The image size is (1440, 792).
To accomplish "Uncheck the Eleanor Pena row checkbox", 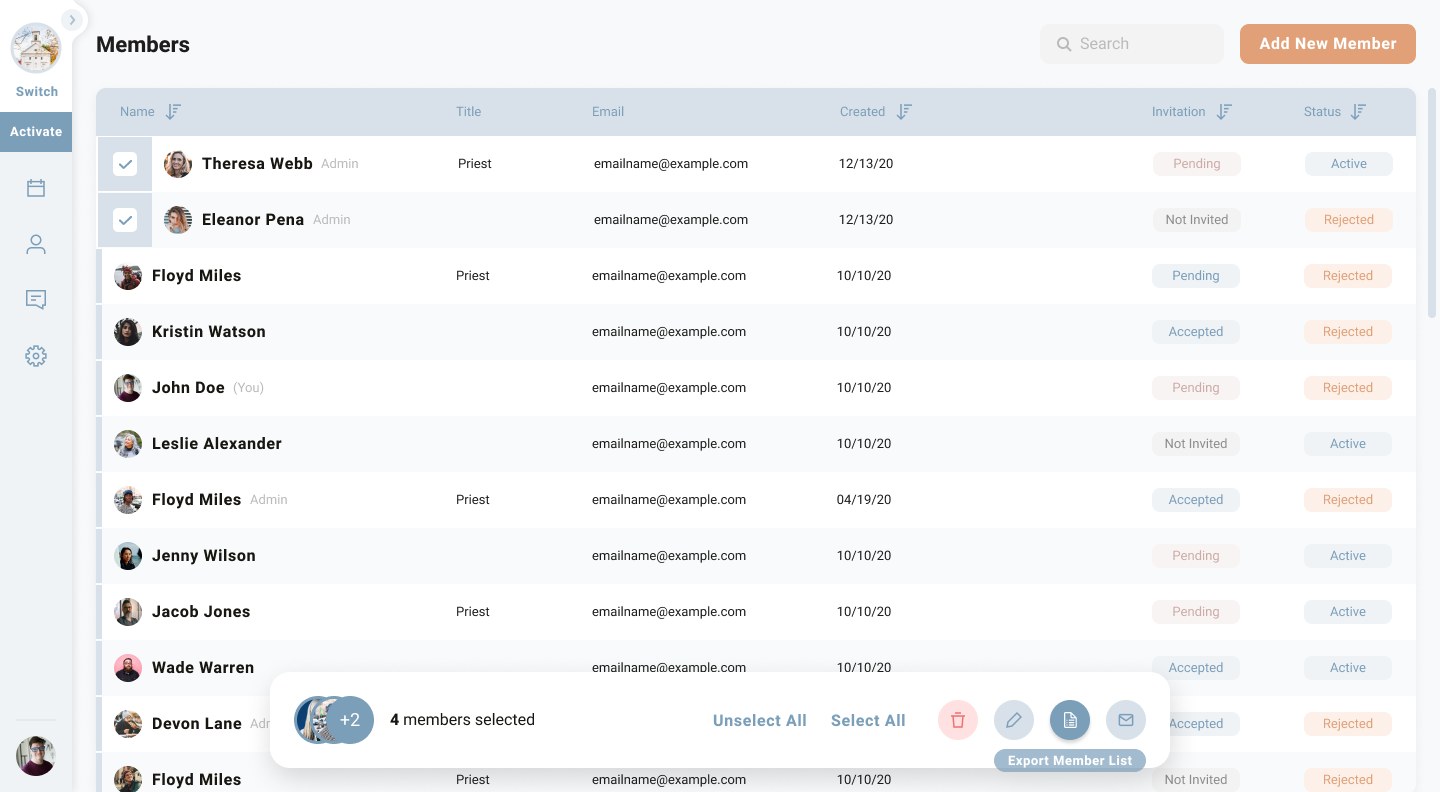I will coord(125,220).
